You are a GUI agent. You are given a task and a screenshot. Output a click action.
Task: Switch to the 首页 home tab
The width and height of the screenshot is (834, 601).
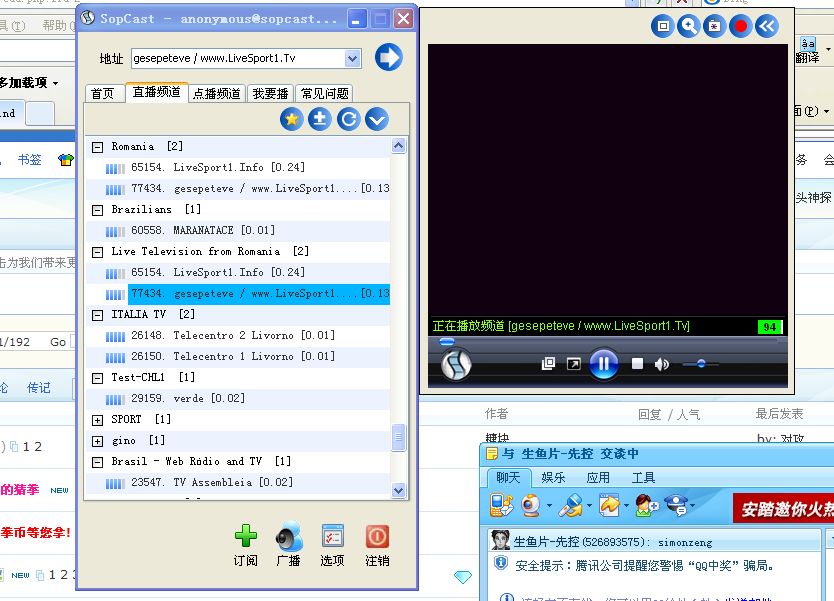pyautogui.click(x=103, y=94)
